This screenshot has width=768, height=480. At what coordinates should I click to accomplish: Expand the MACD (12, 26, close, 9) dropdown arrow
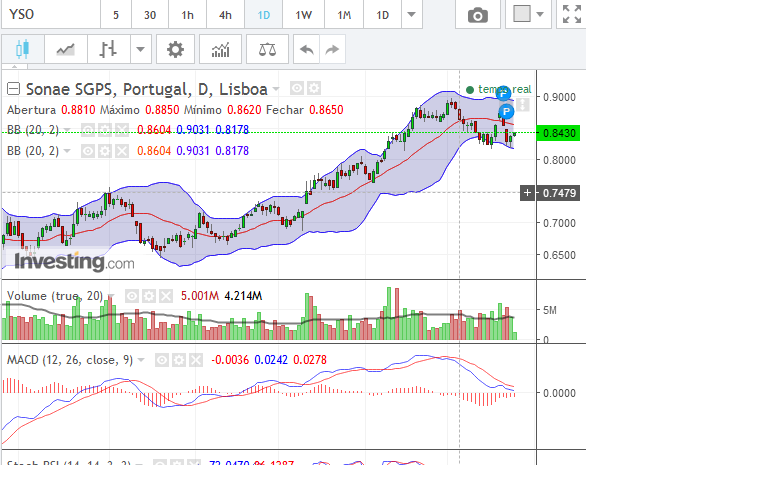click(x=141, y=360)
